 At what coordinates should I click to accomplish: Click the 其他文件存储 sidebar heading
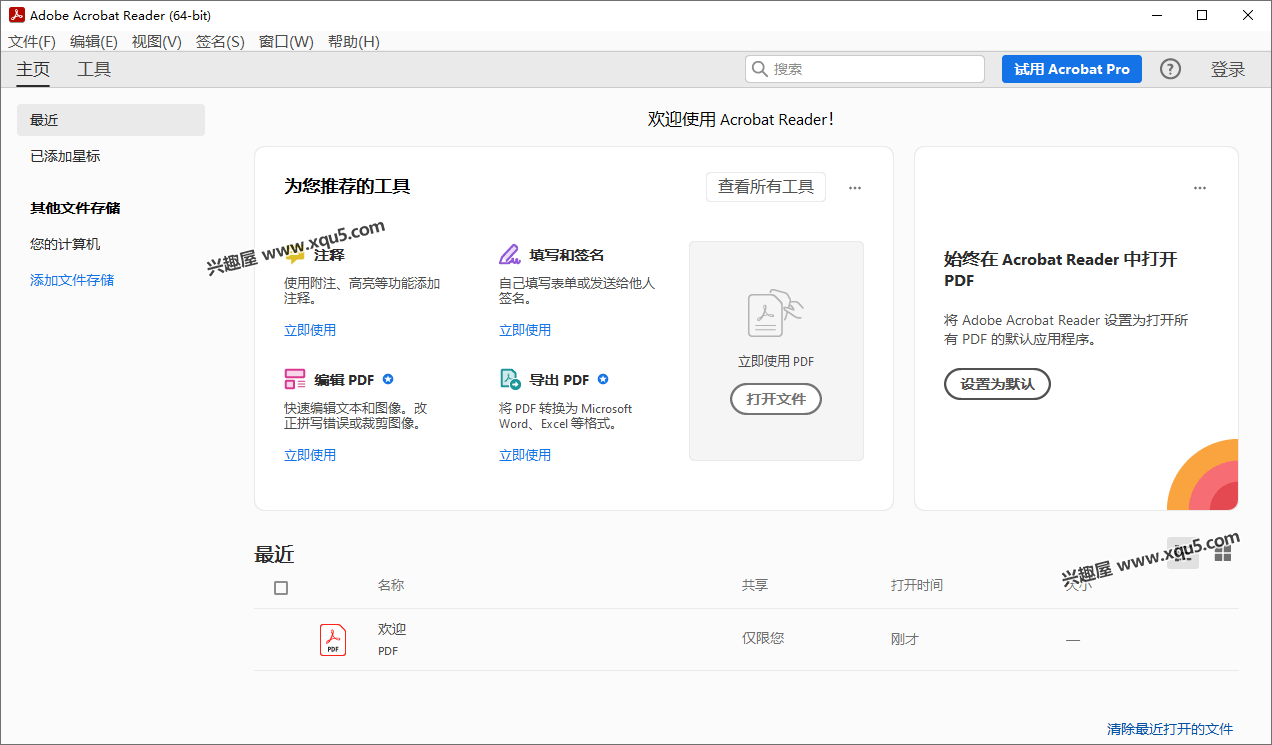point(75,208)
